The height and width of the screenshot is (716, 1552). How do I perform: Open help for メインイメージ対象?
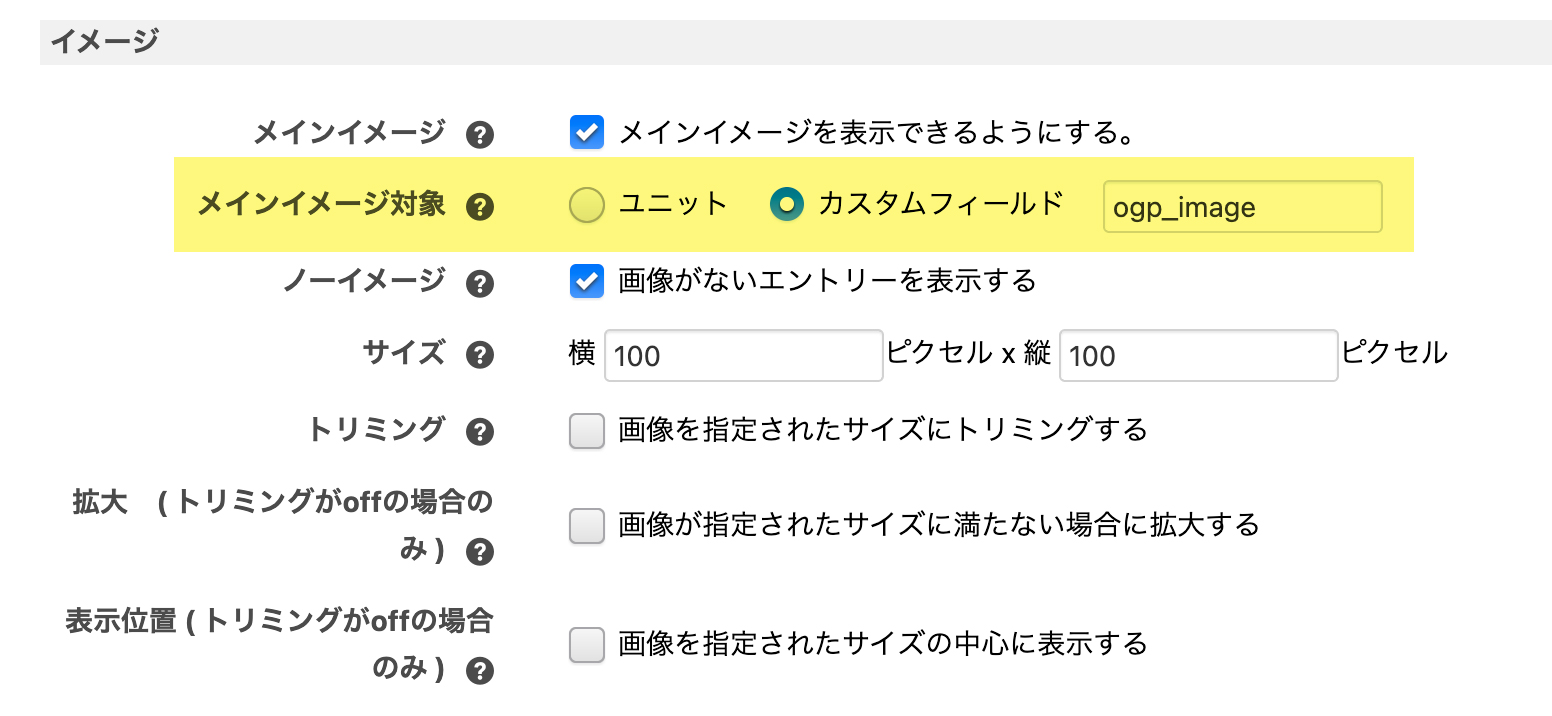click(x=480, y=207)
